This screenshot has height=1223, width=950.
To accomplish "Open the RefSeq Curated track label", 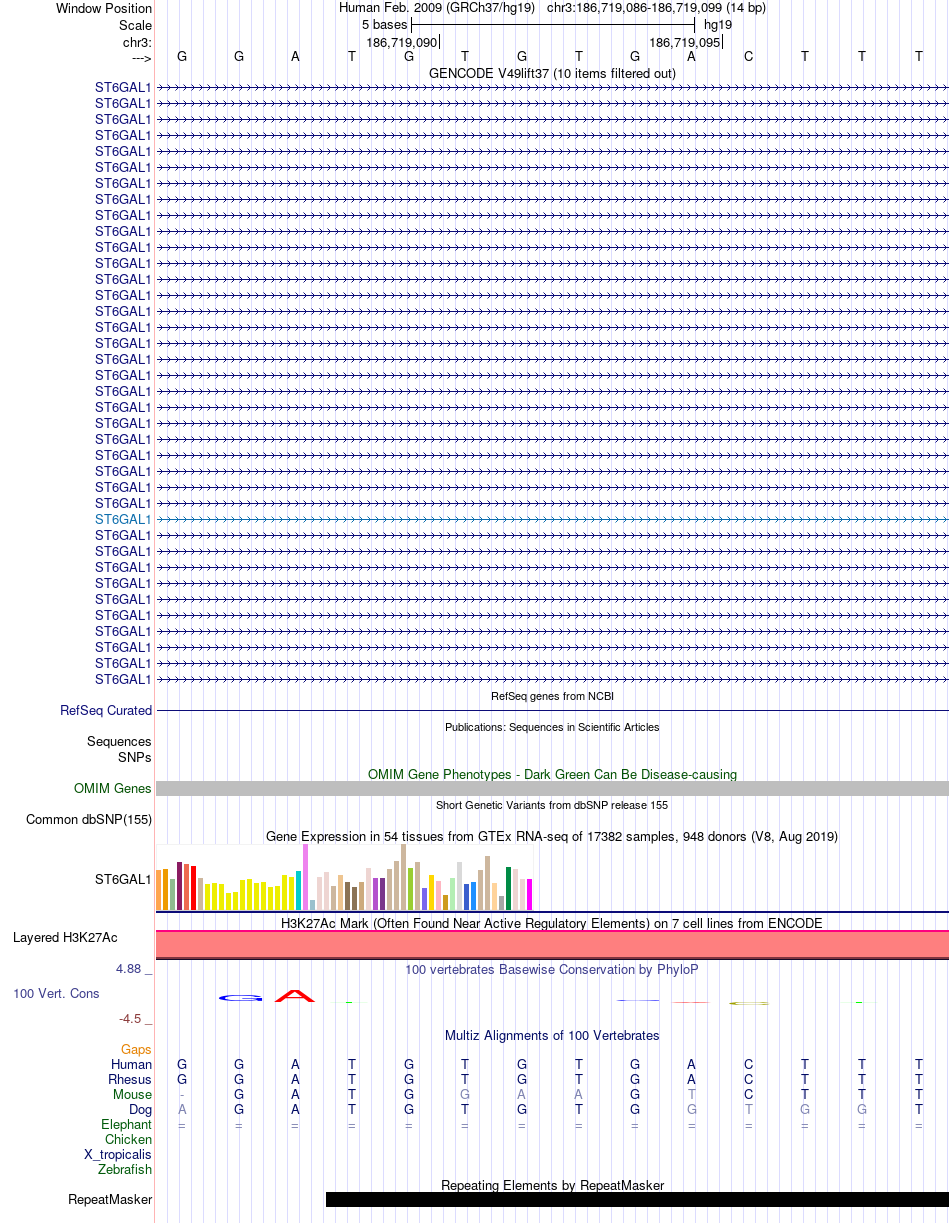I will (x=106, y=711).
